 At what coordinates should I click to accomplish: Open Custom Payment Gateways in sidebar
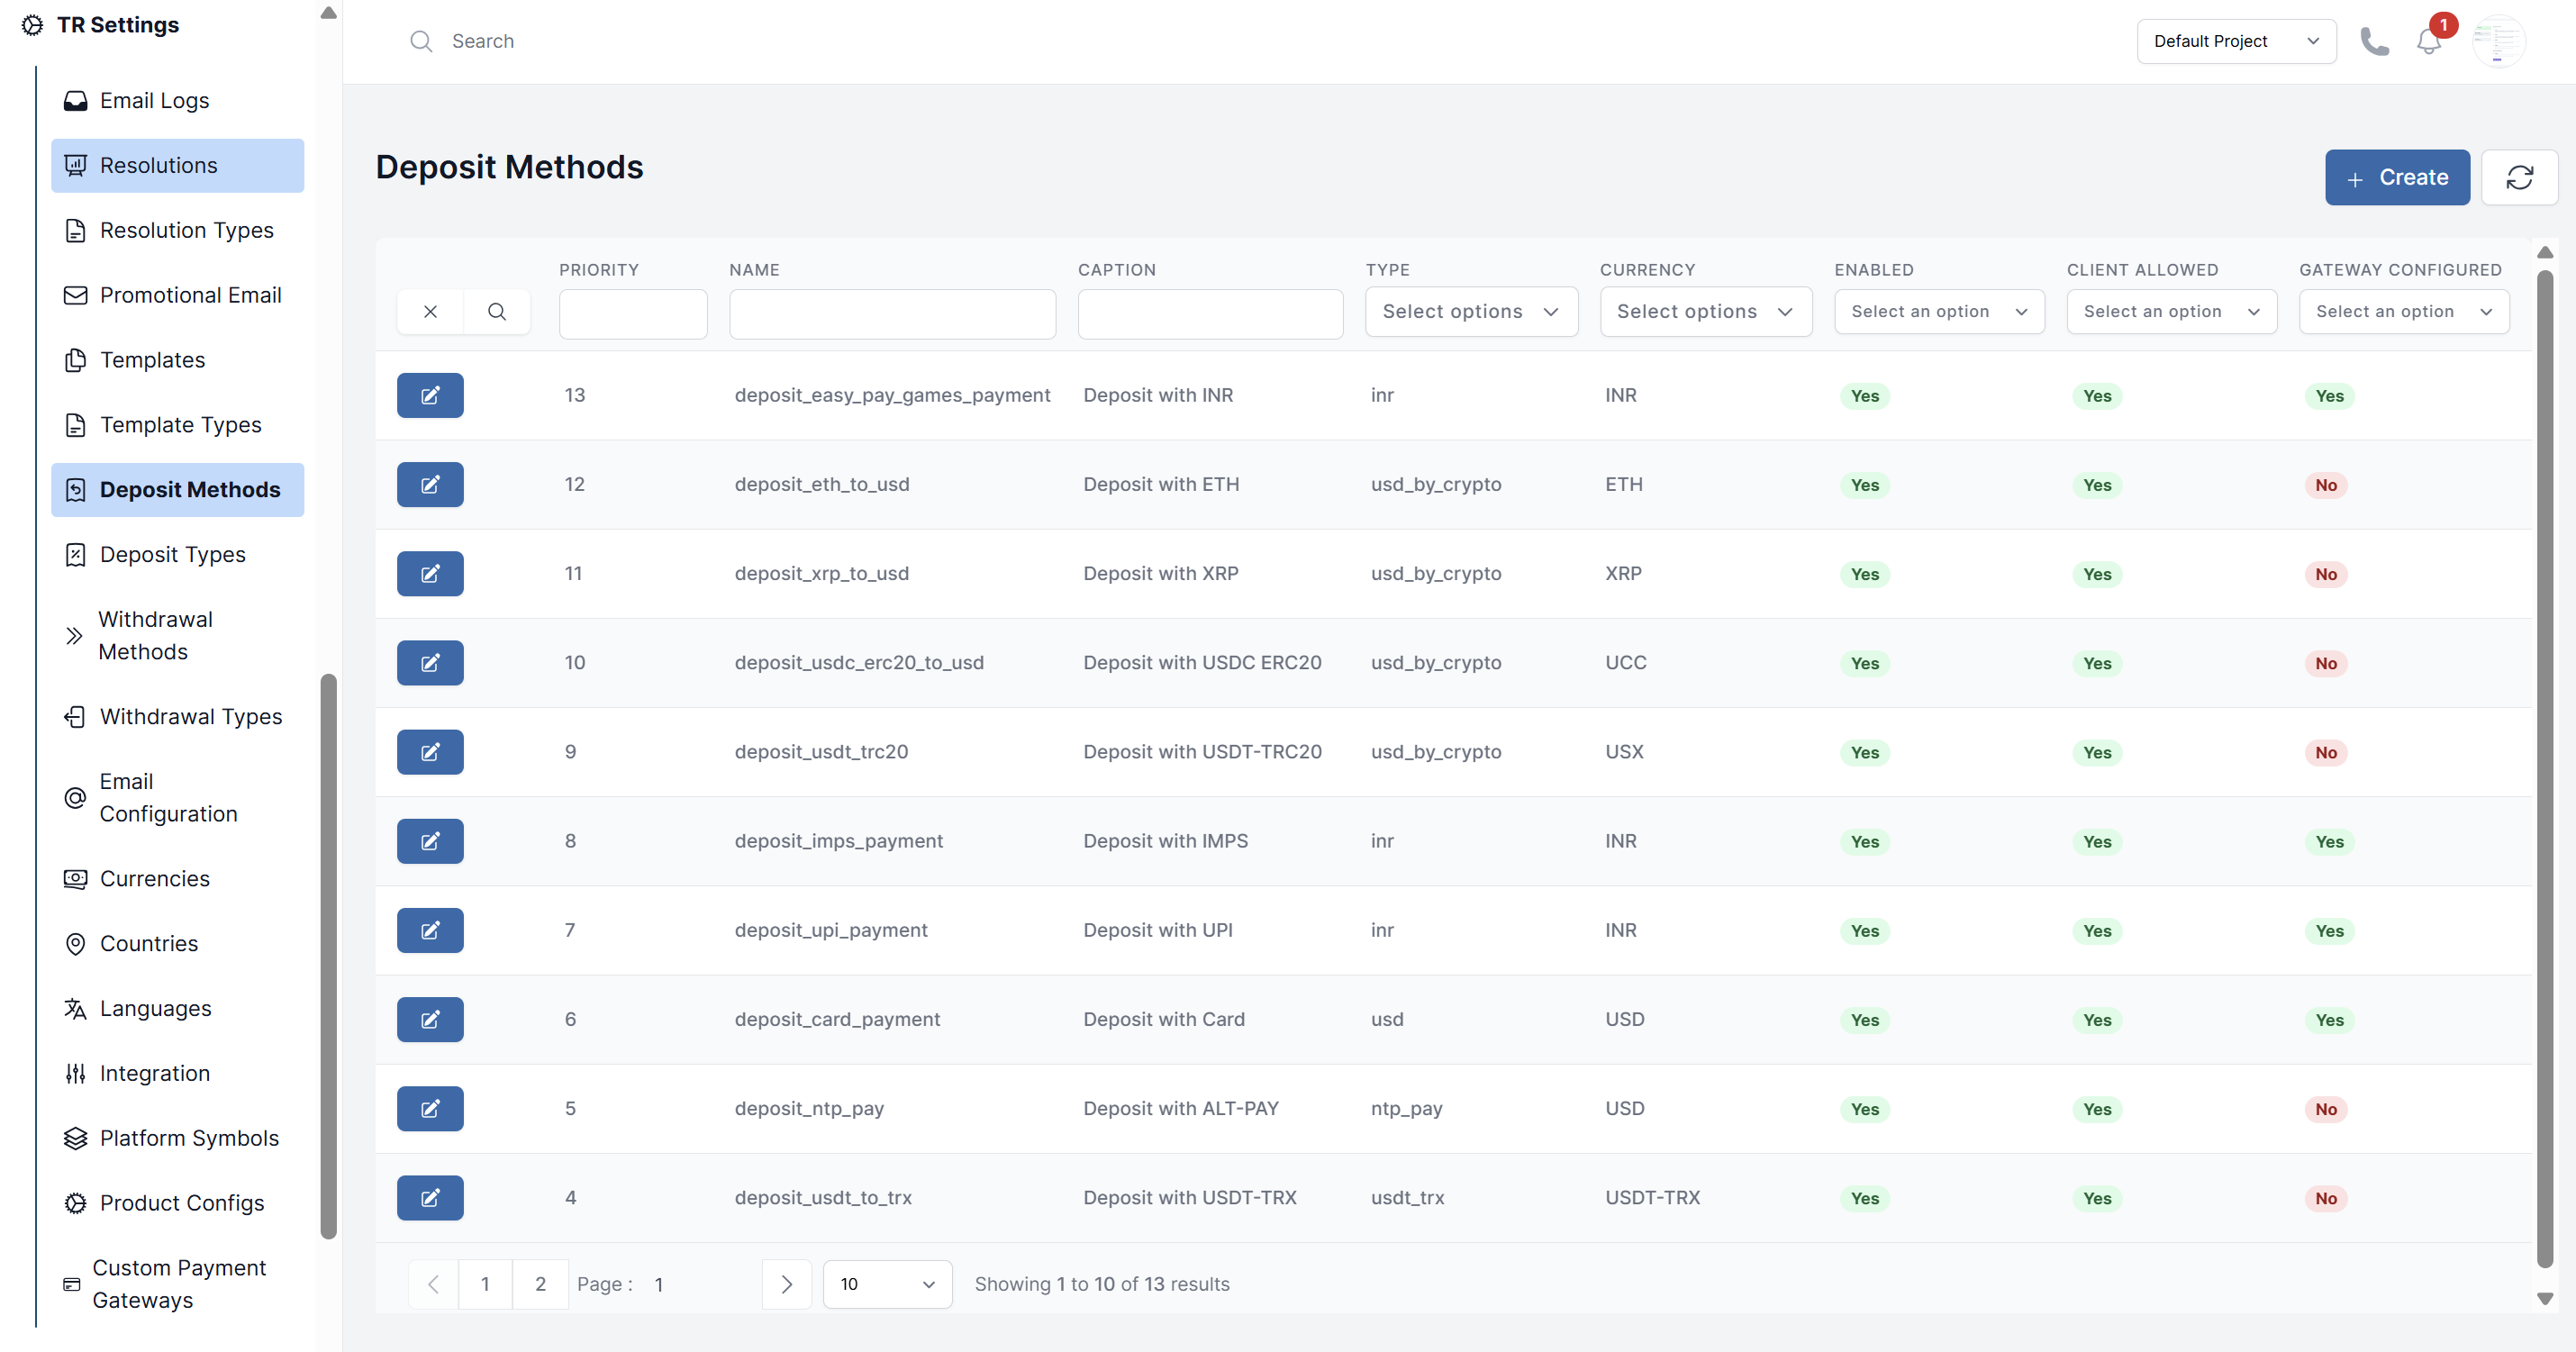click(x=178, y=1284)
